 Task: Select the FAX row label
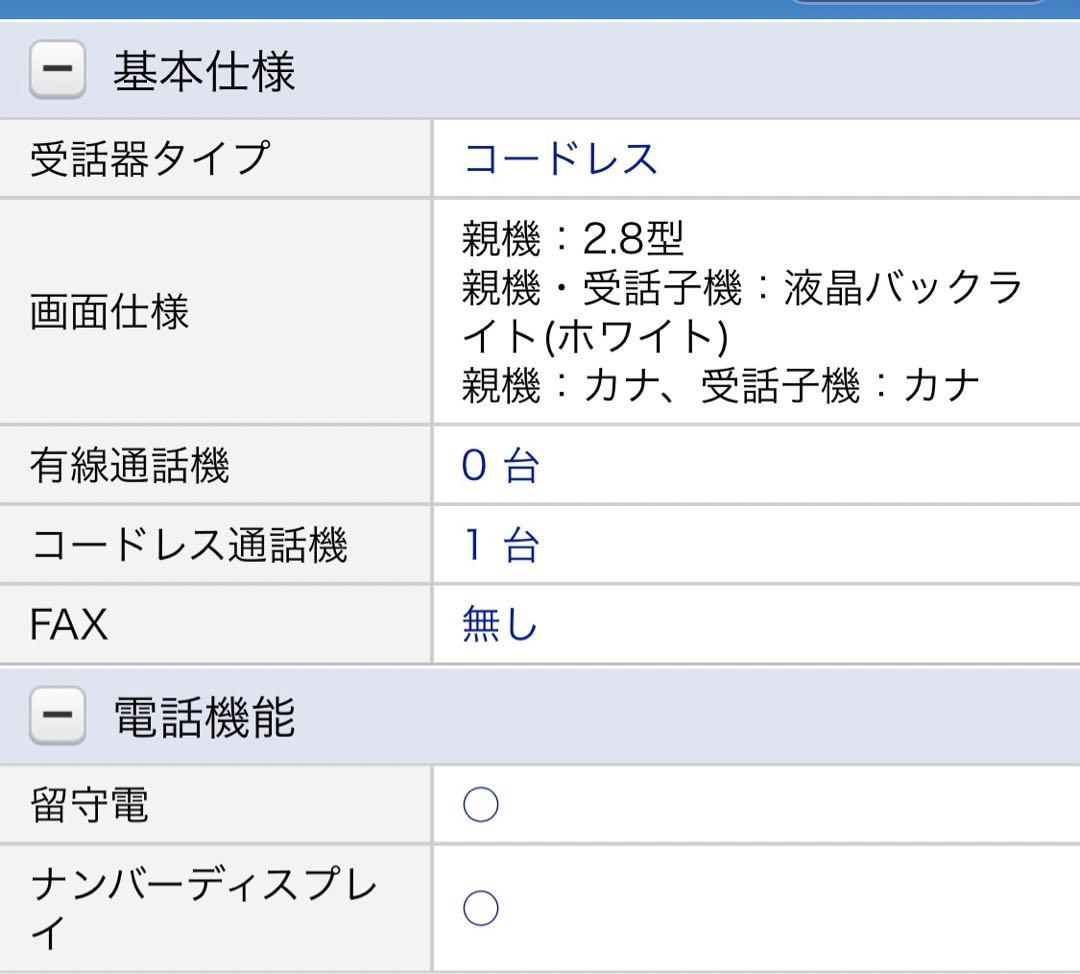[x=68, y=625]
